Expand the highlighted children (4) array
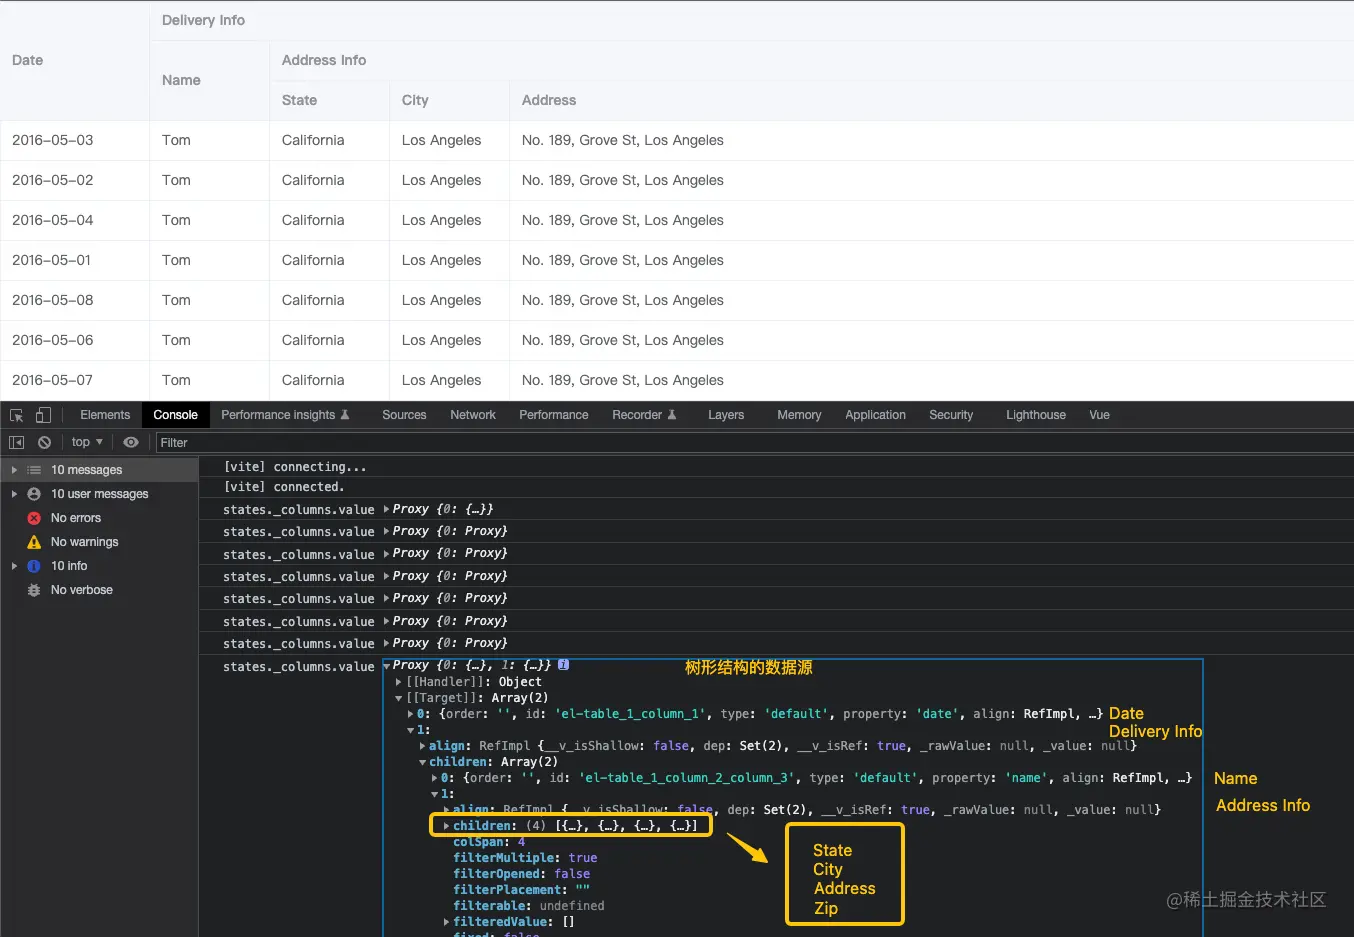Viewport: 1354px width, 937px height. click(447, 826)
